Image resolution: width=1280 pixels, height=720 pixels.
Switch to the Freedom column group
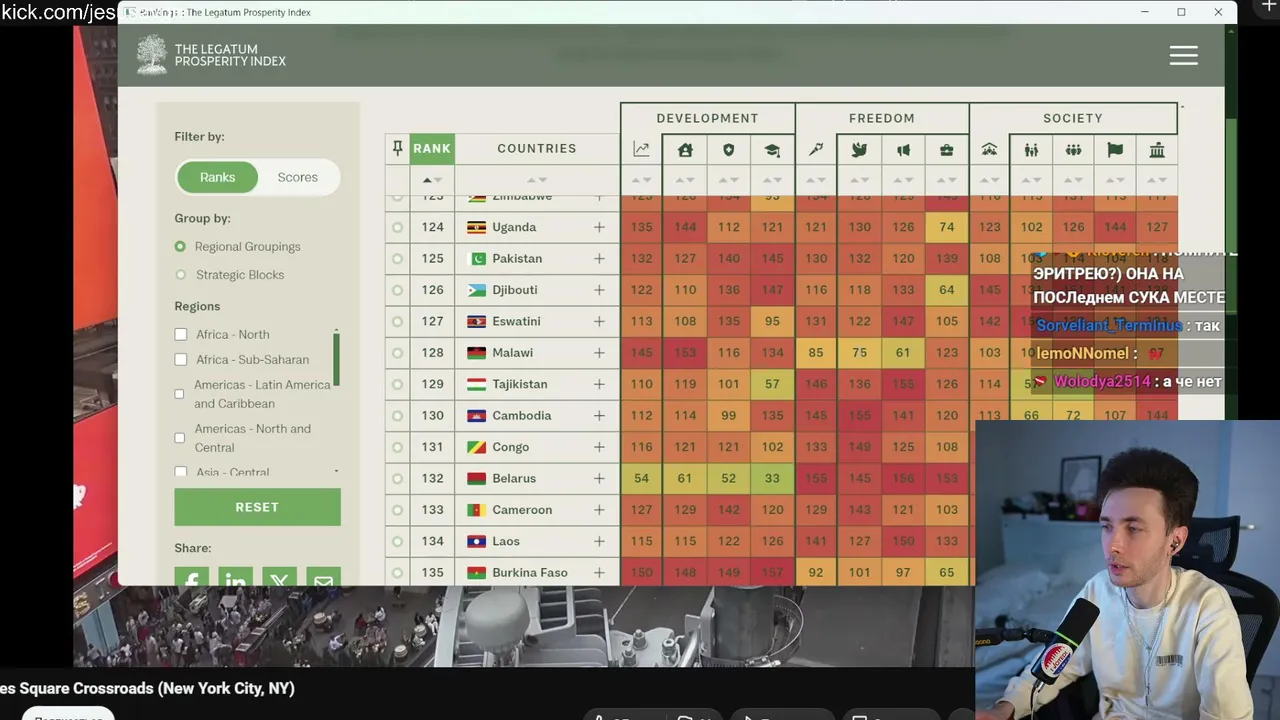[x=882, y=118]
